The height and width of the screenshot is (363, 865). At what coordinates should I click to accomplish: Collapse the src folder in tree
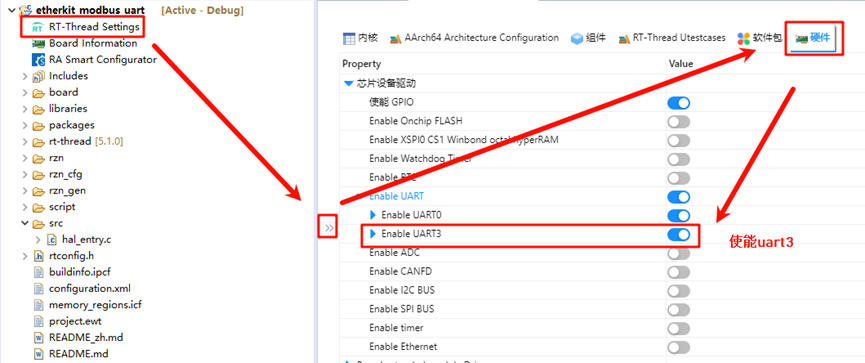coord(25,223)
